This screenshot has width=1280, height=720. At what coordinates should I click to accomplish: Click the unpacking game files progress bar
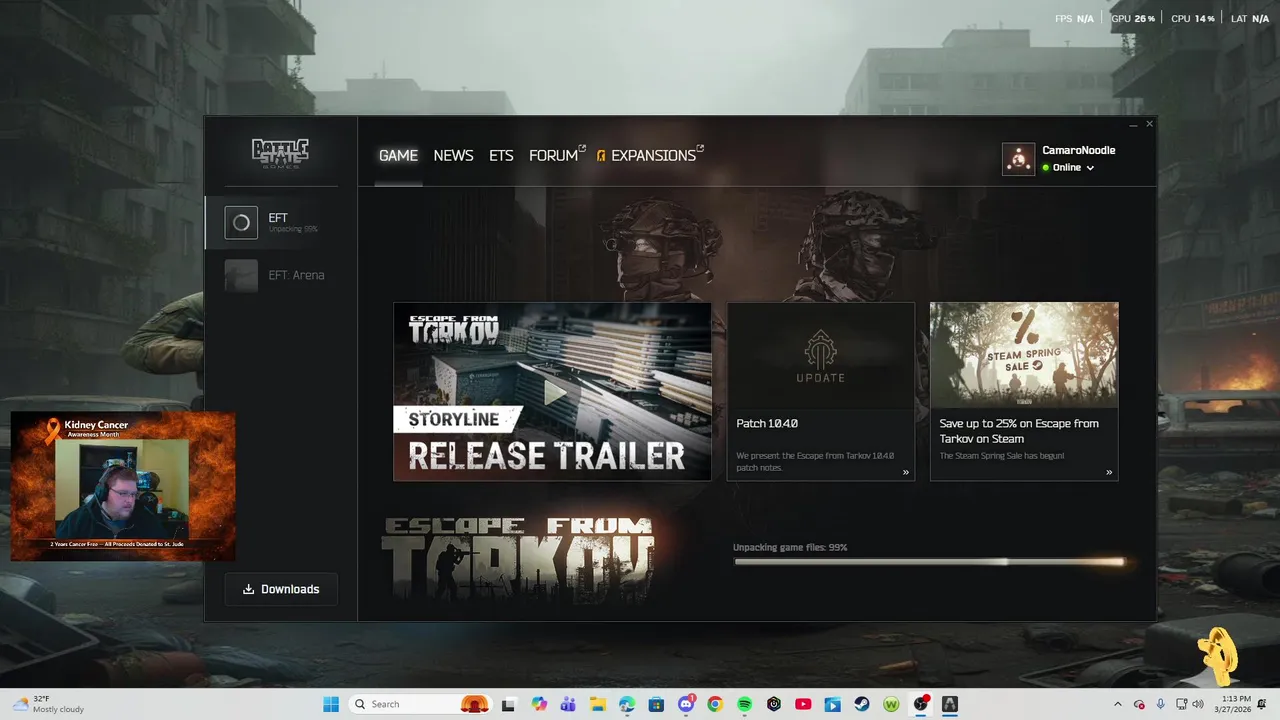[929, 562]
